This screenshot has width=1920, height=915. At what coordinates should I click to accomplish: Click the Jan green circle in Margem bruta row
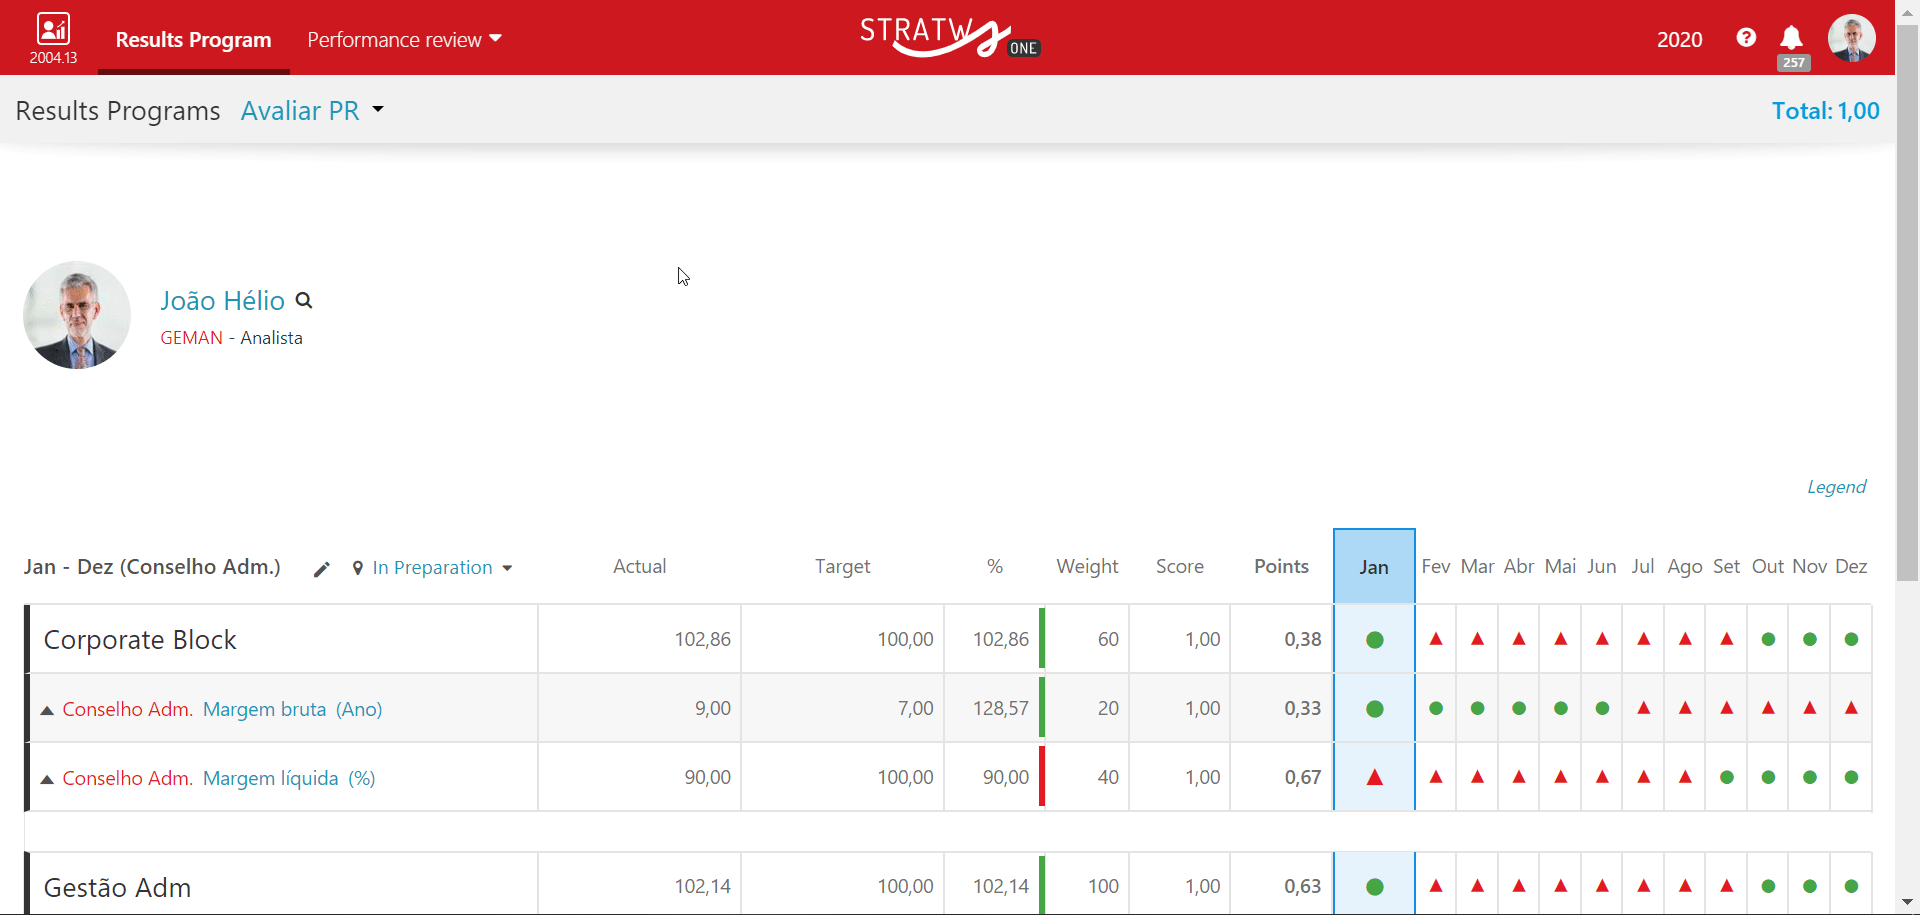[x=1374, y=709]
